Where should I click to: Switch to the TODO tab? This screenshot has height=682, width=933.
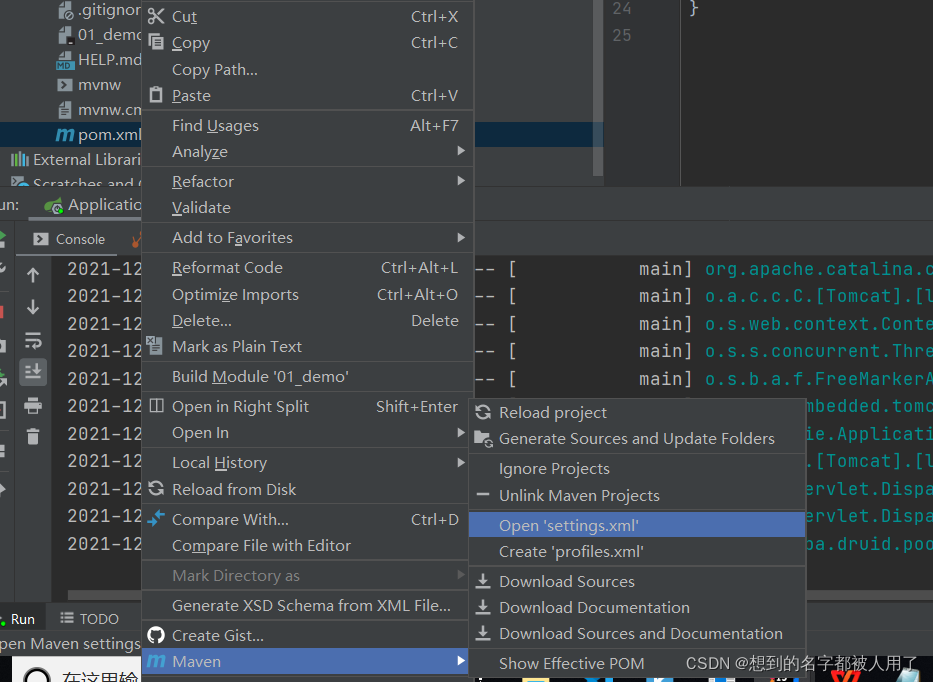[97, 618]
